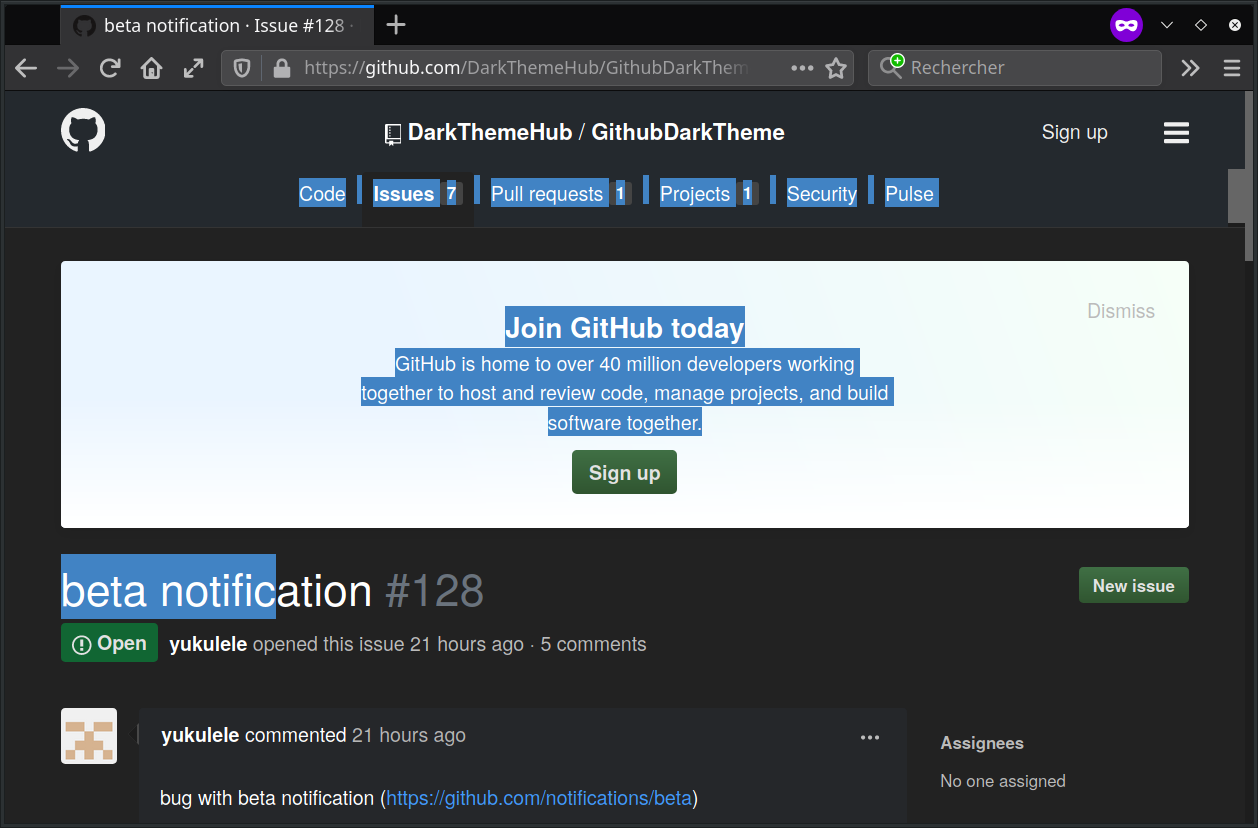1258x828 pixels.
Task: Click the issue number #128
Action: tap(435, 591)
